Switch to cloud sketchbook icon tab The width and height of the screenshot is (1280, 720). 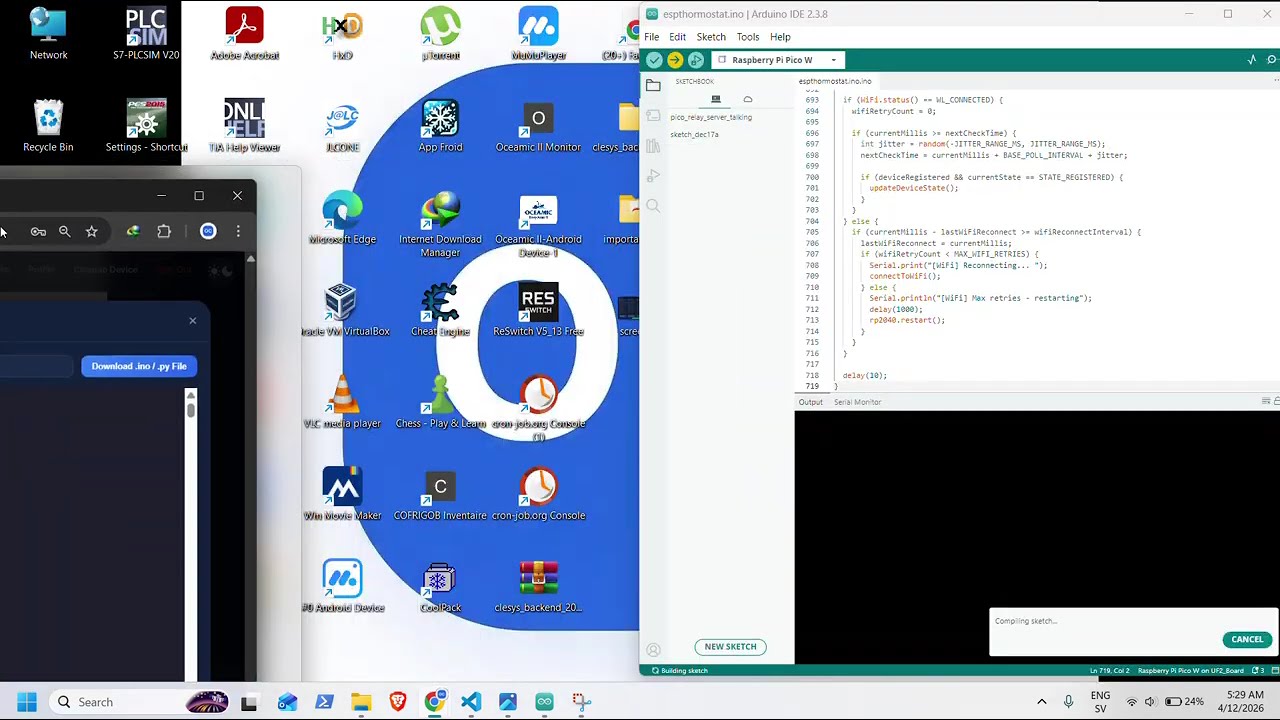tap(747, 99)
